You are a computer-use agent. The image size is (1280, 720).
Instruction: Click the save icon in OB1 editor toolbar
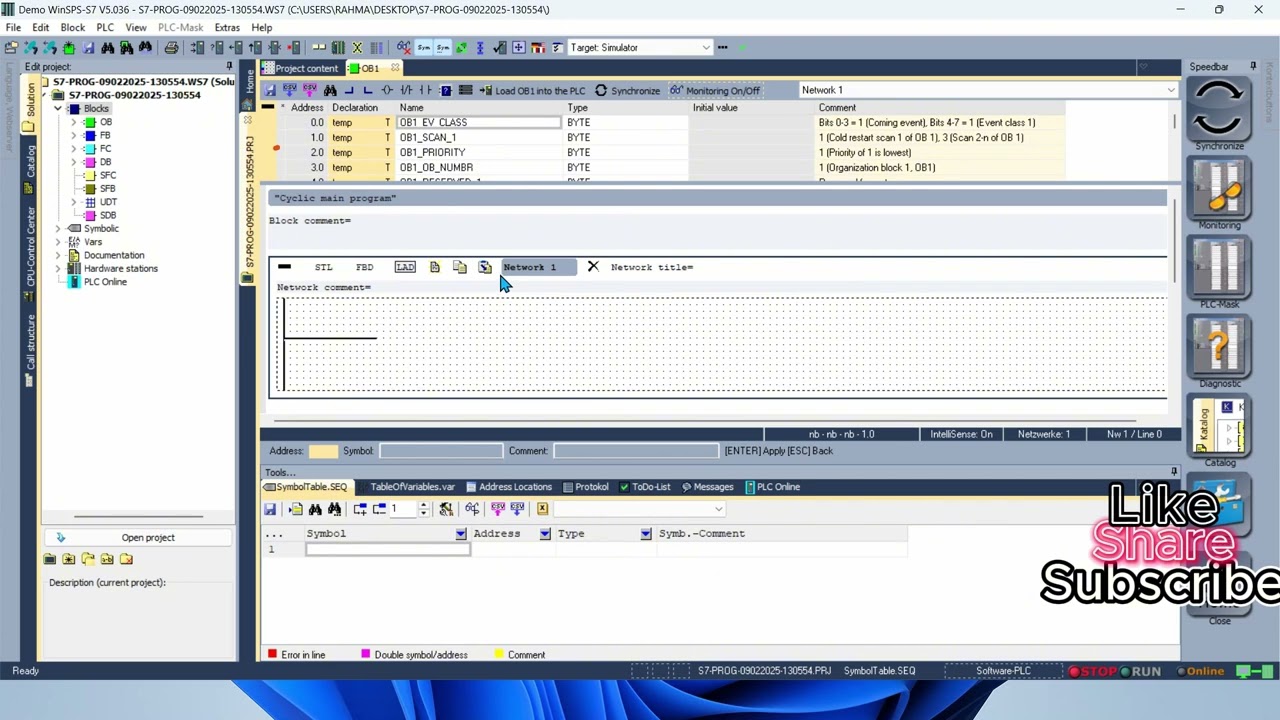(x=270, y=90)
